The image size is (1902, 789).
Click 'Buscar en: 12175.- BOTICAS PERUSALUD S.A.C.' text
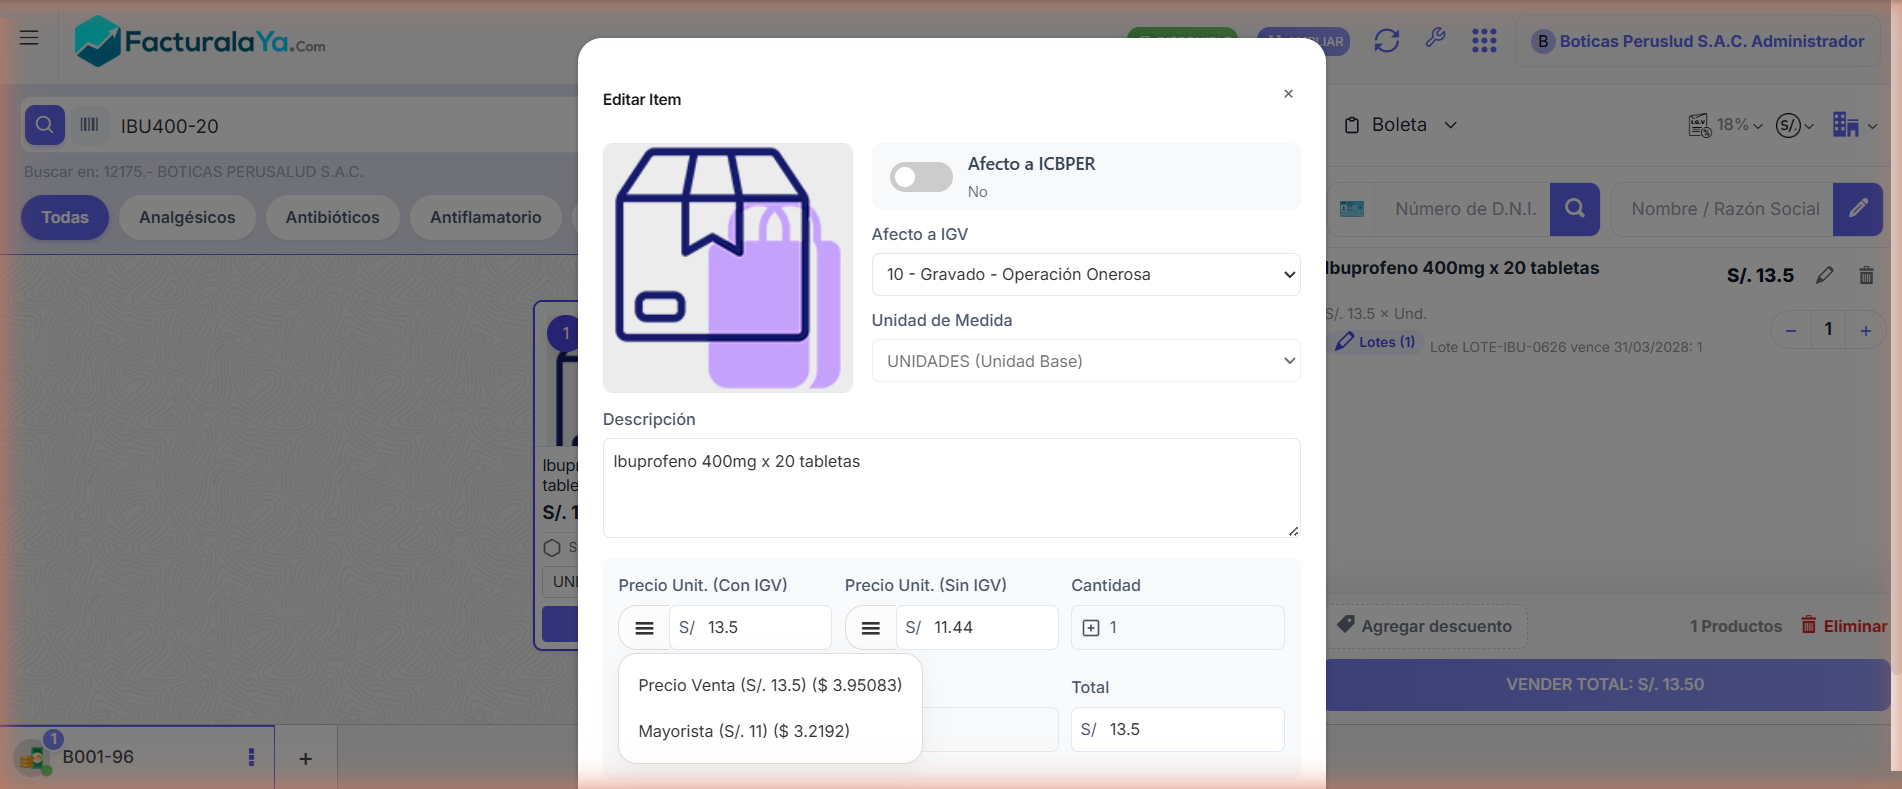(x=194, y=172)
